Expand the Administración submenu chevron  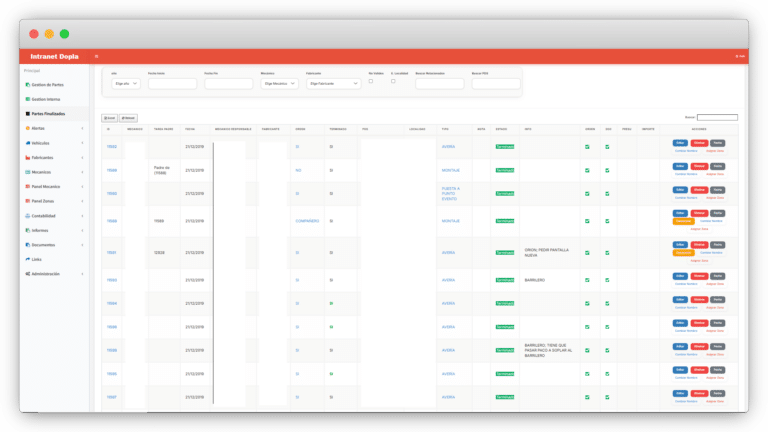(82, 274)
